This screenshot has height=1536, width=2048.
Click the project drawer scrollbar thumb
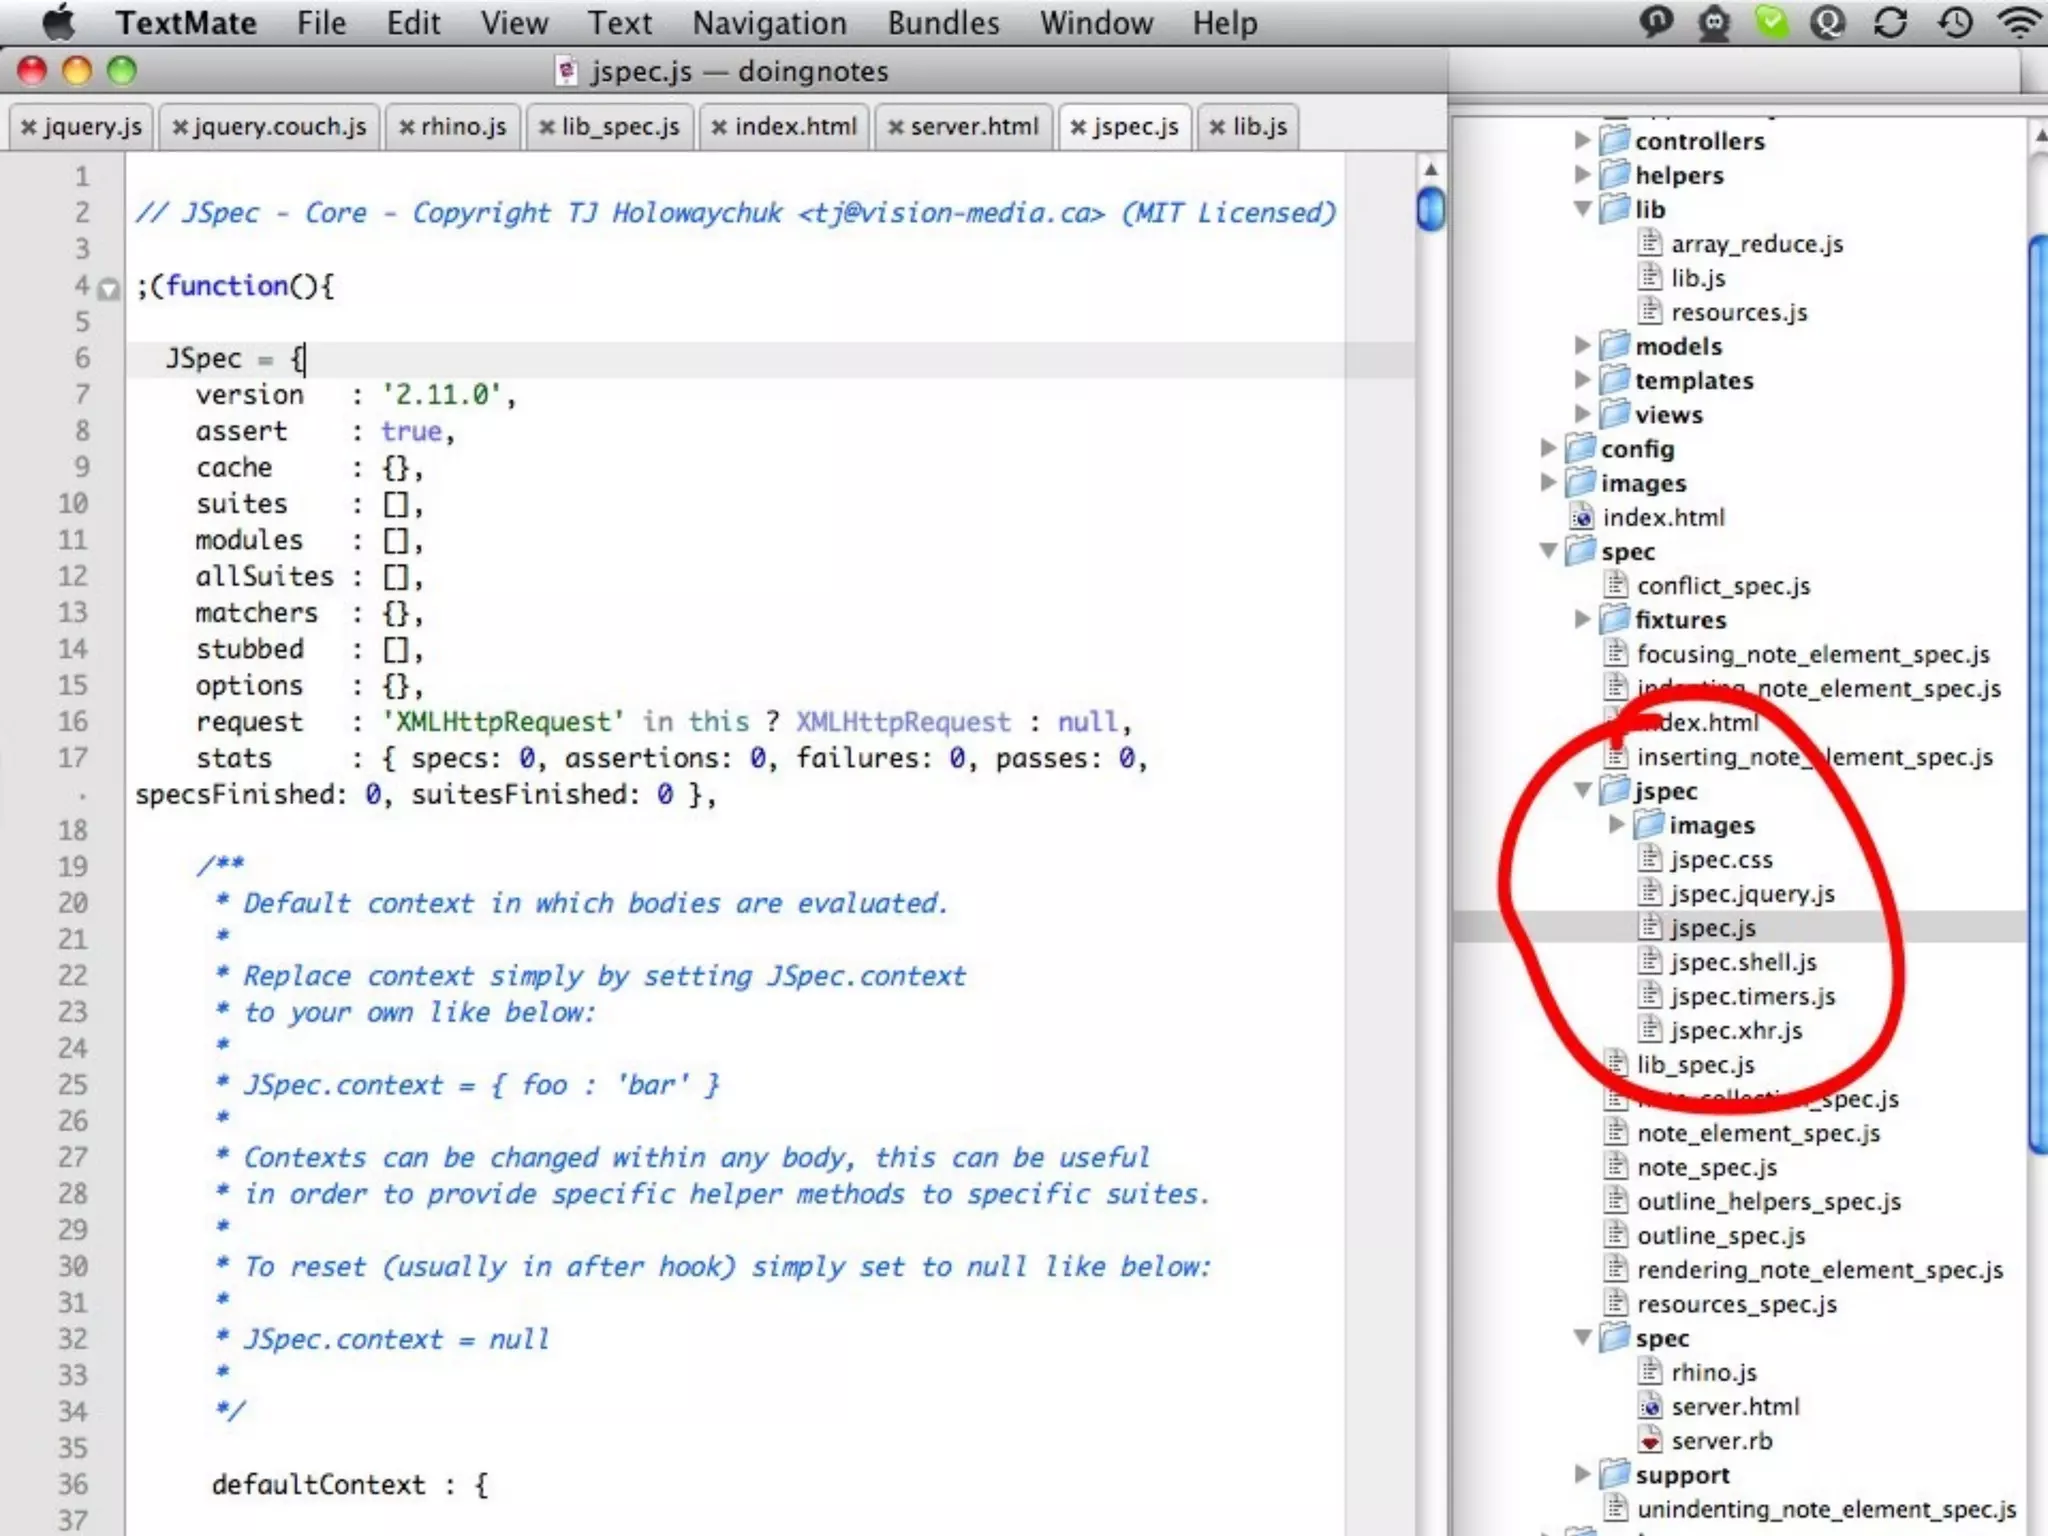click(x=2038, y=695)
